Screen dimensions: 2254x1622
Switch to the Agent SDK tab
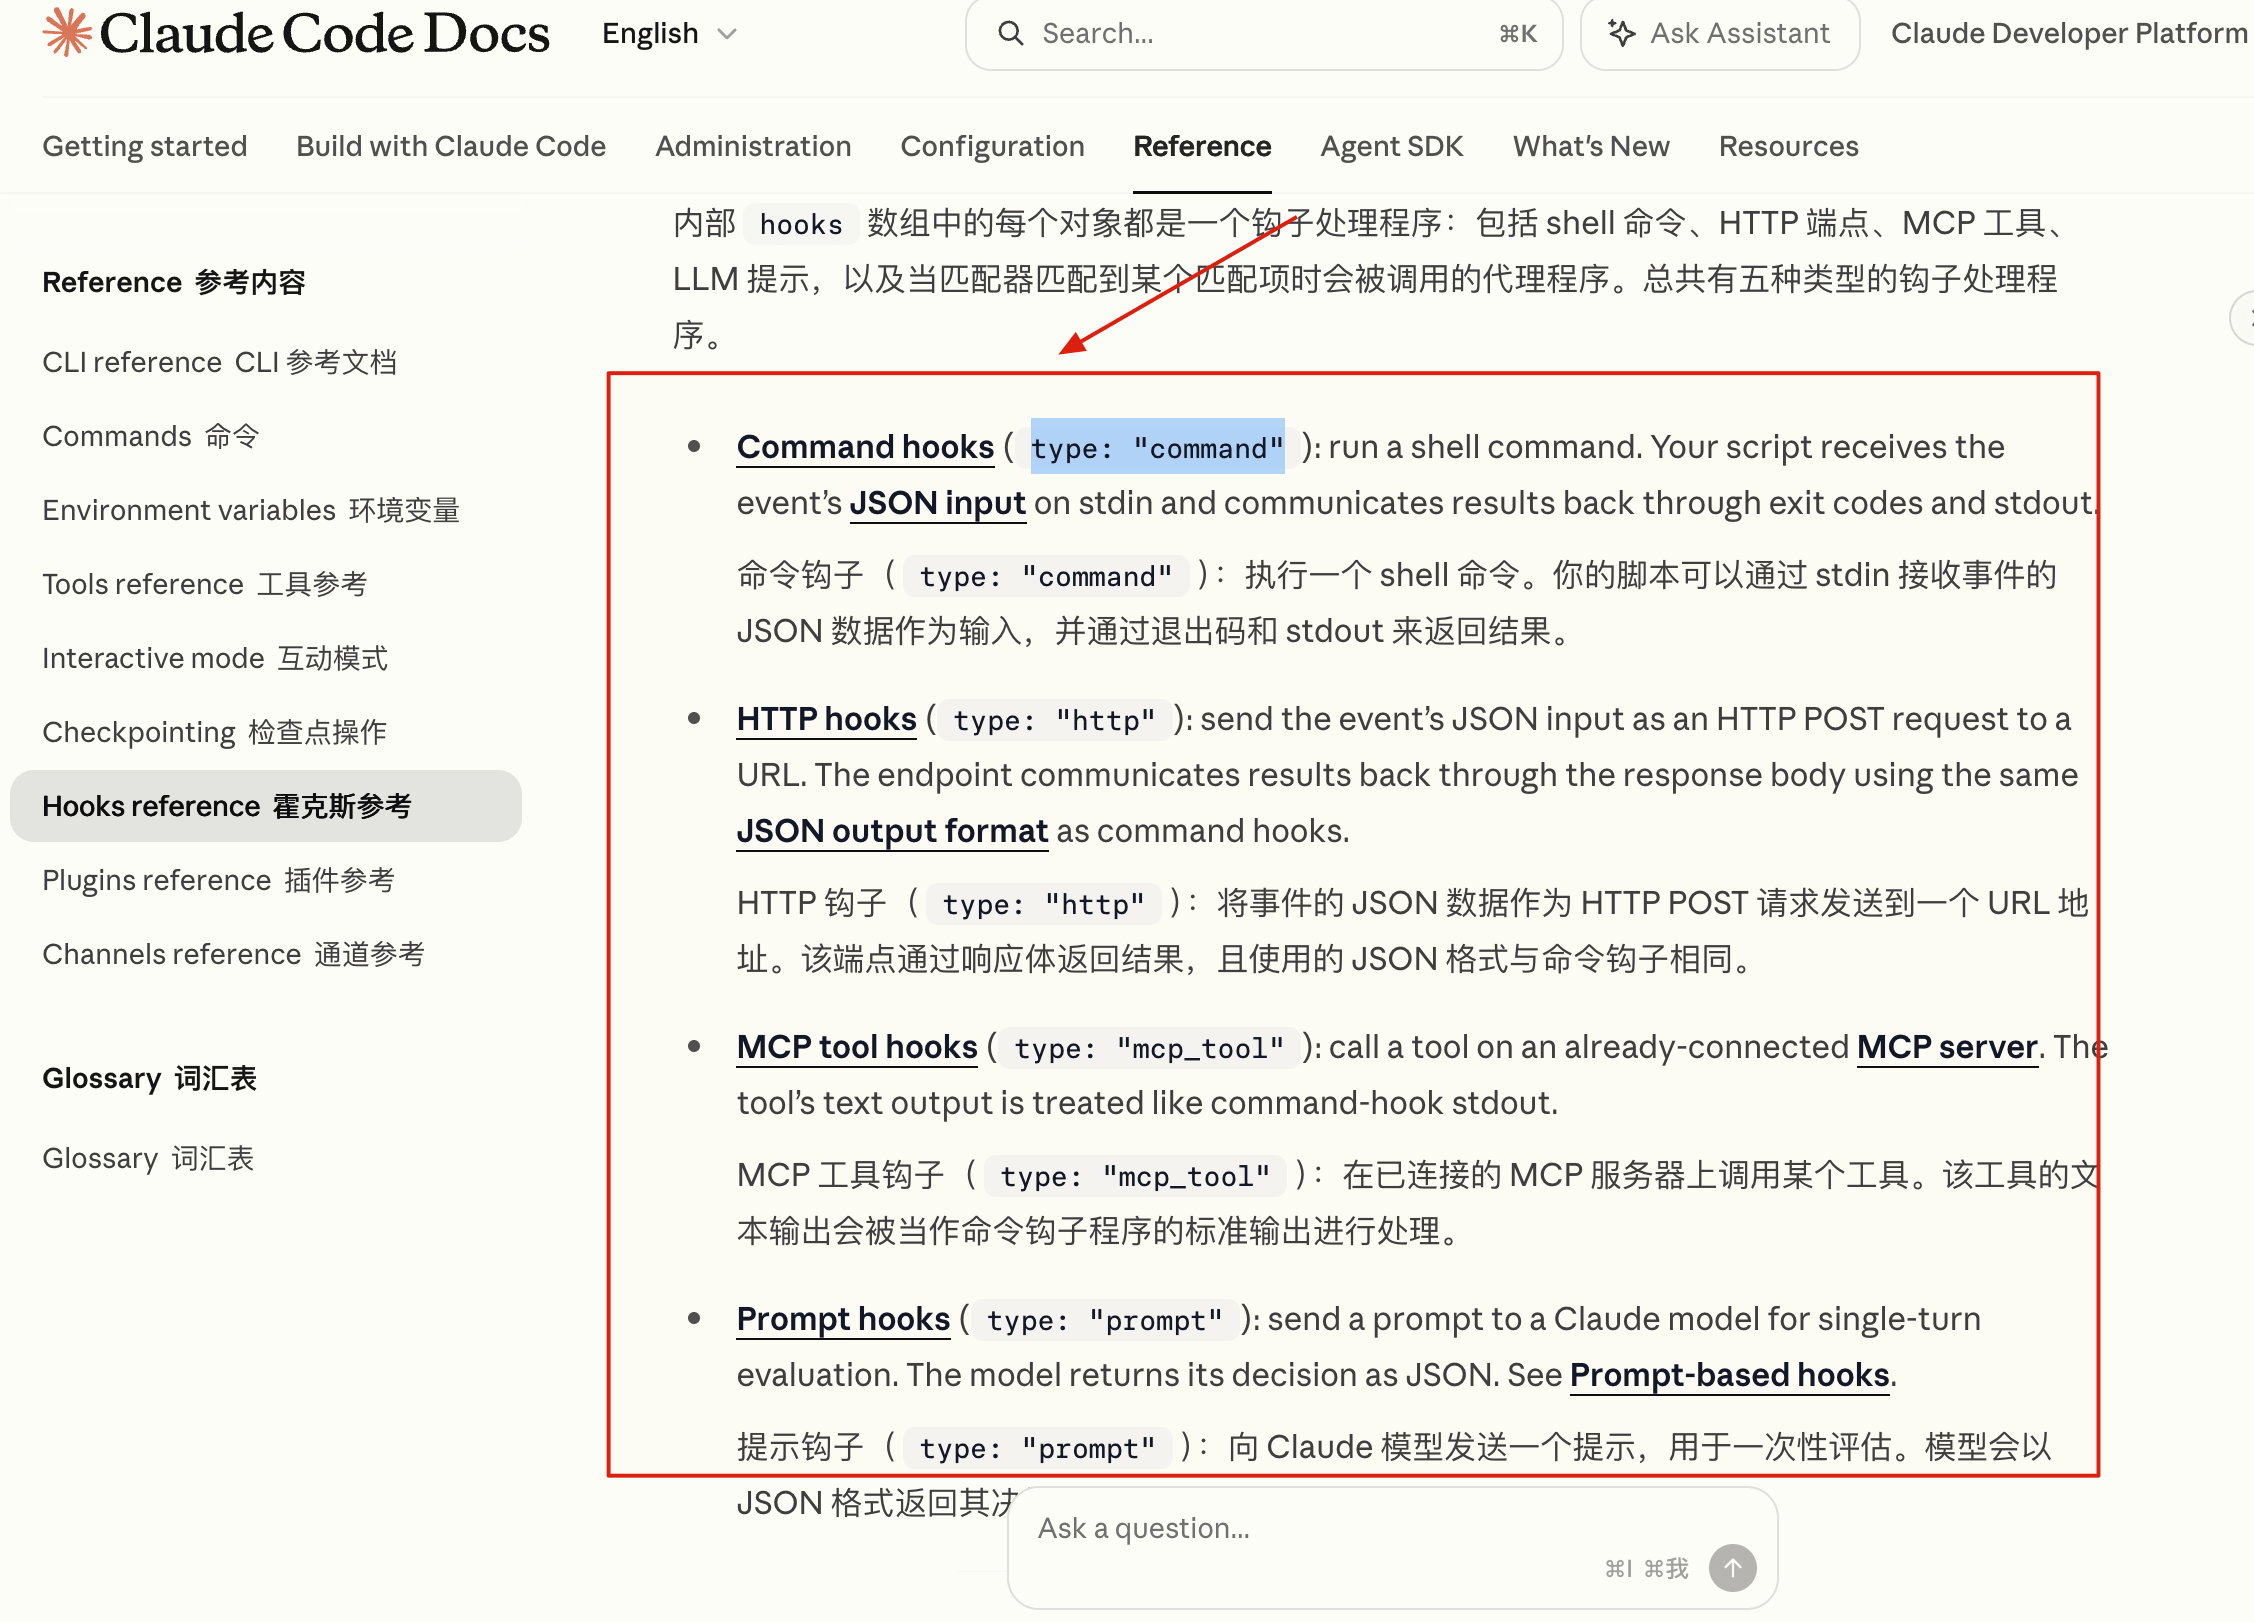coord(1391,146)
